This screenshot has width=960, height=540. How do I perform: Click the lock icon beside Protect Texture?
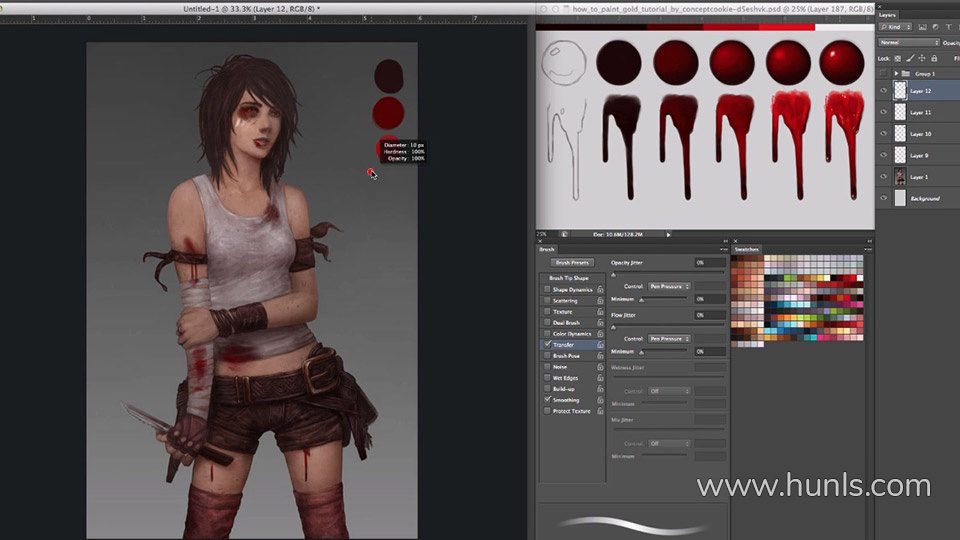(x=600, y=410)
